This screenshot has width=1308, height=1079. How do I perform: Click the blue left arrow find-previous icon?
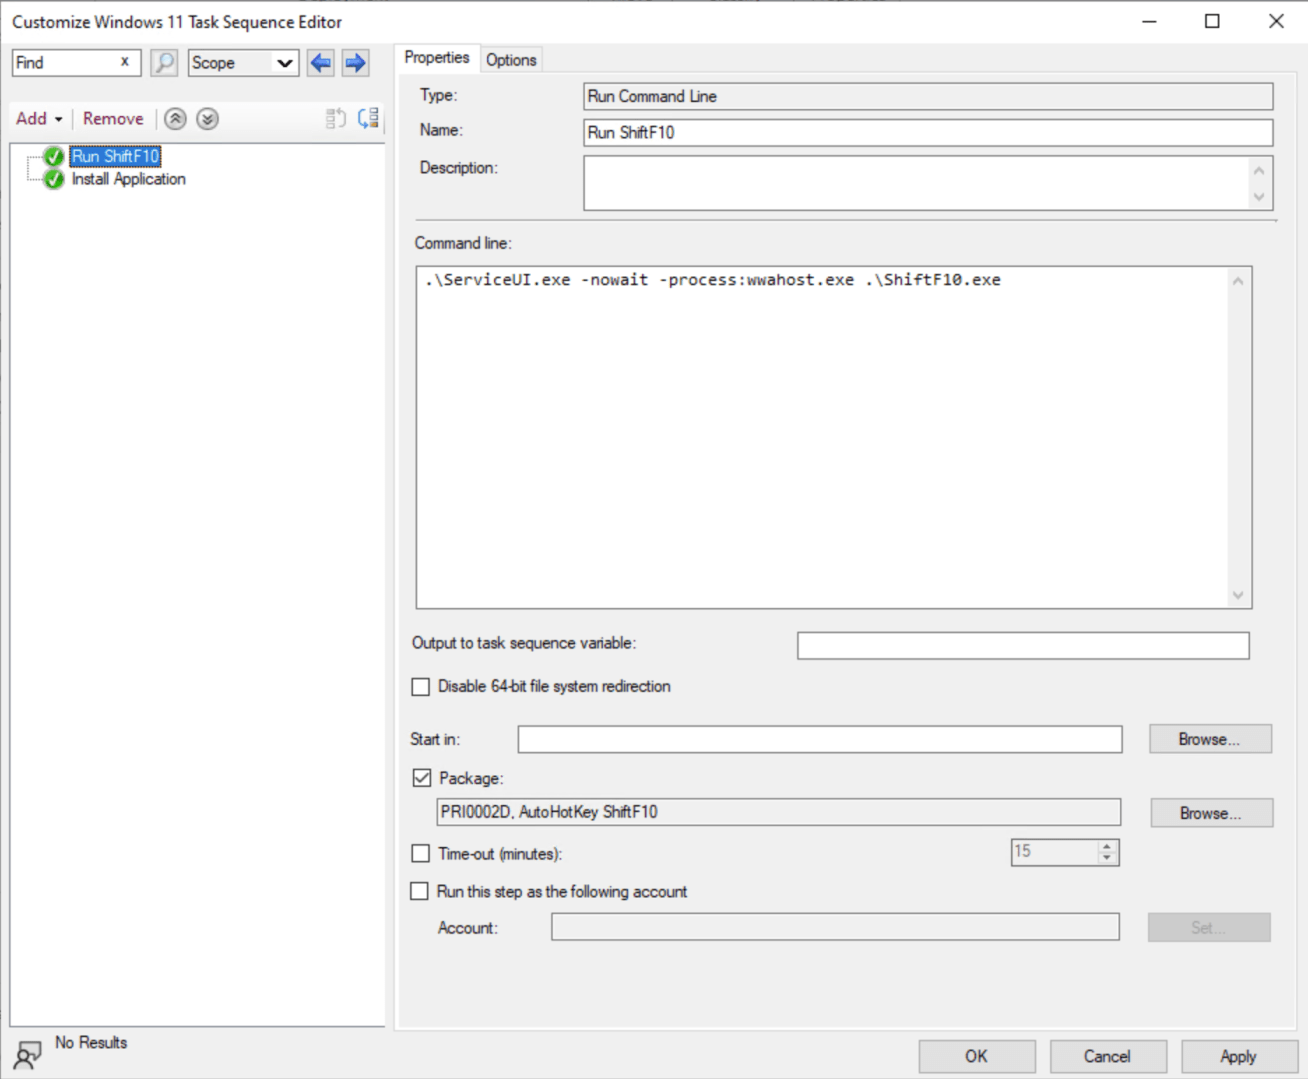[321, 63]
